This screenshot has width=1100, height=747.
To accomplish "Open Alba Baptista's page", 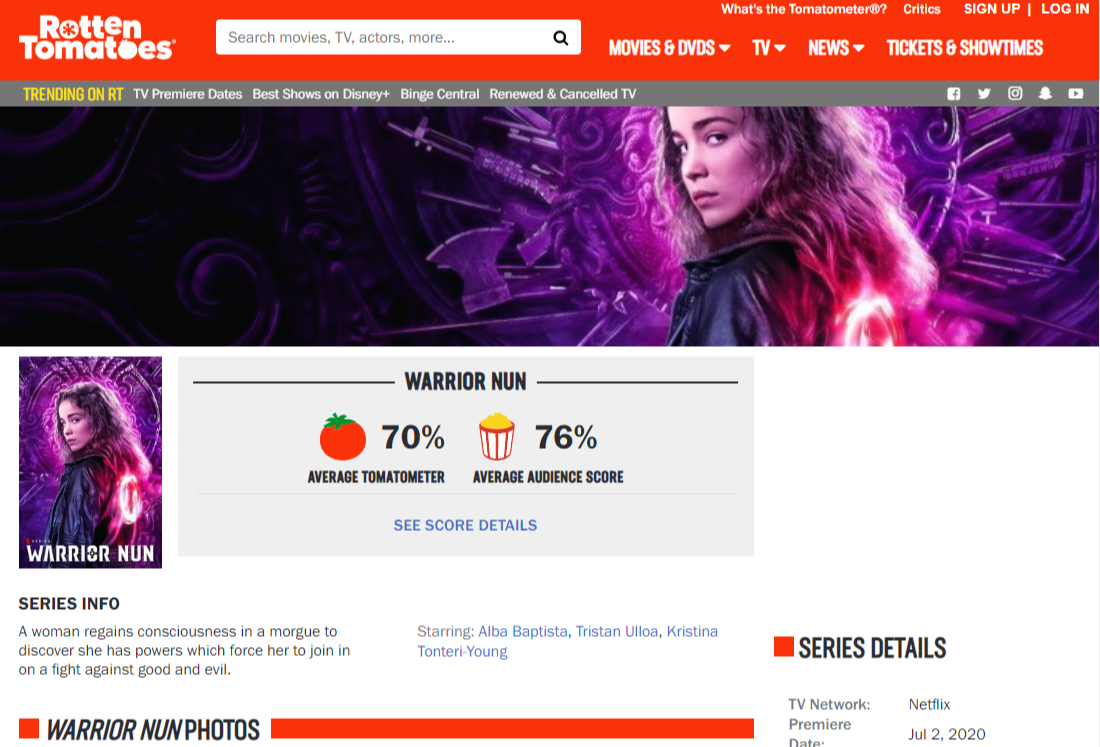I will 523,631.
